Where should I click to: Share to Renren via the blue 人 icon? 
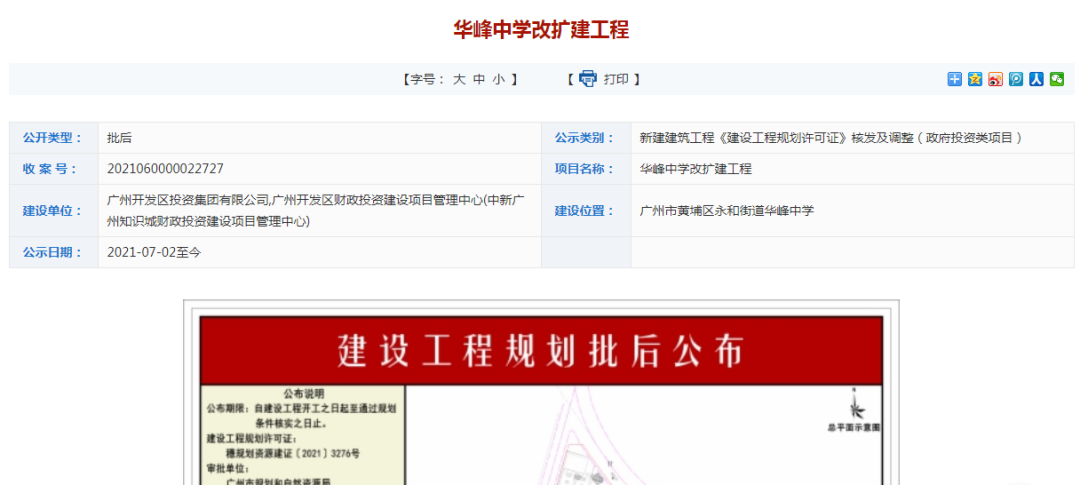[1036, 79]
